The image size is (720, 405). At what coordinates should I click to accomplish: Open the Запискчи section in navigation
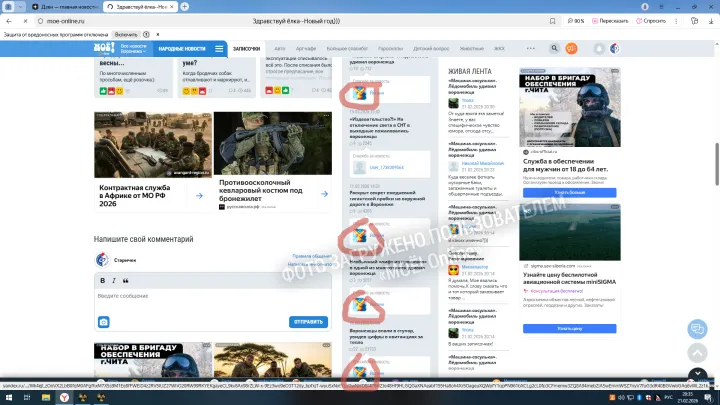click(246, 48)
